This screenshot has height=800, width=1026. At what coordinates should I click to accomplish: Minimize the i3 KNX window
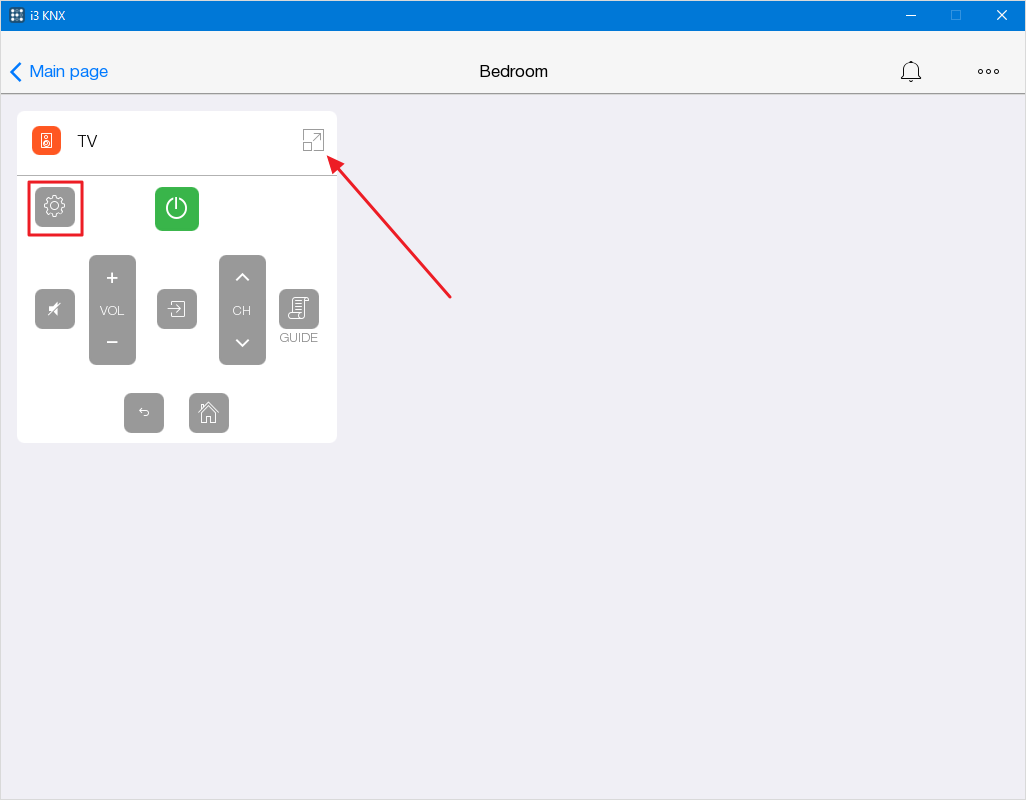[910, 15]
